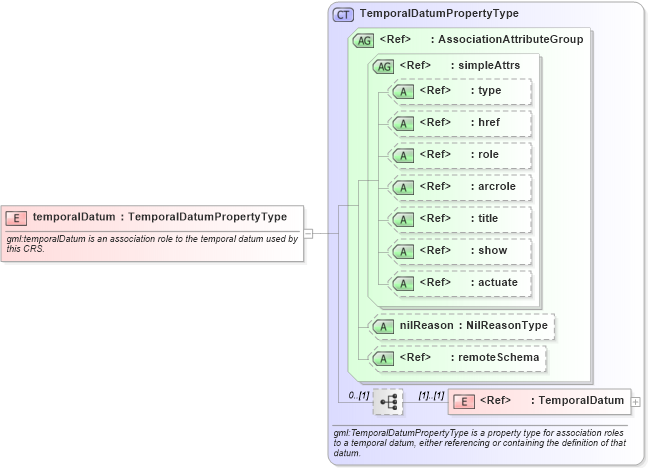
Task: Expand the TemporalDatum reference element
Action: click(636, 401)
